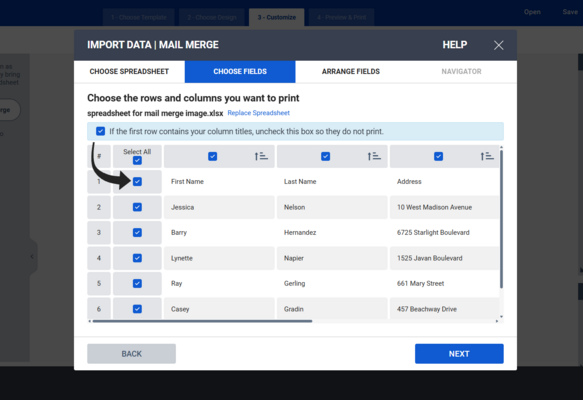583x400 pixels.
Task: Toggle the Address column checkbox
Action: 438,156
